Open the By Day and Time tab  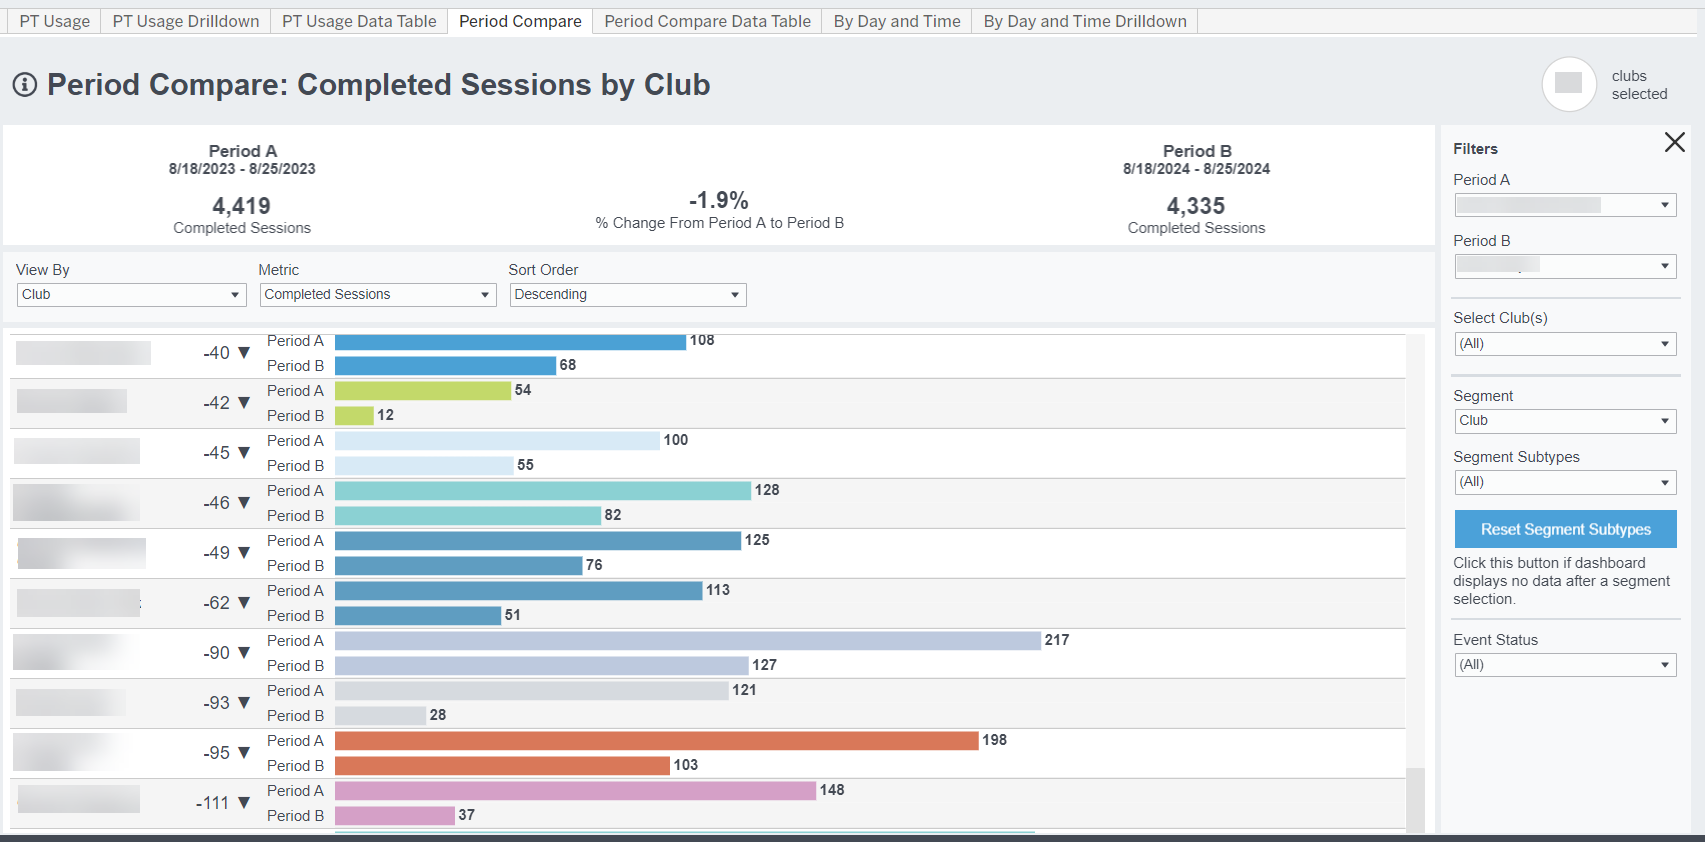coord(896,20)
